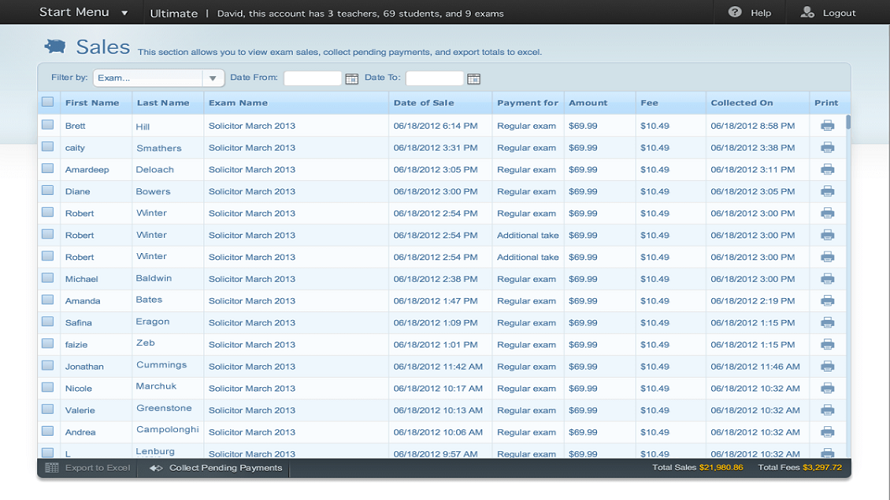Click the Ultimate plan label
The image size is (890, 500).
174,13
